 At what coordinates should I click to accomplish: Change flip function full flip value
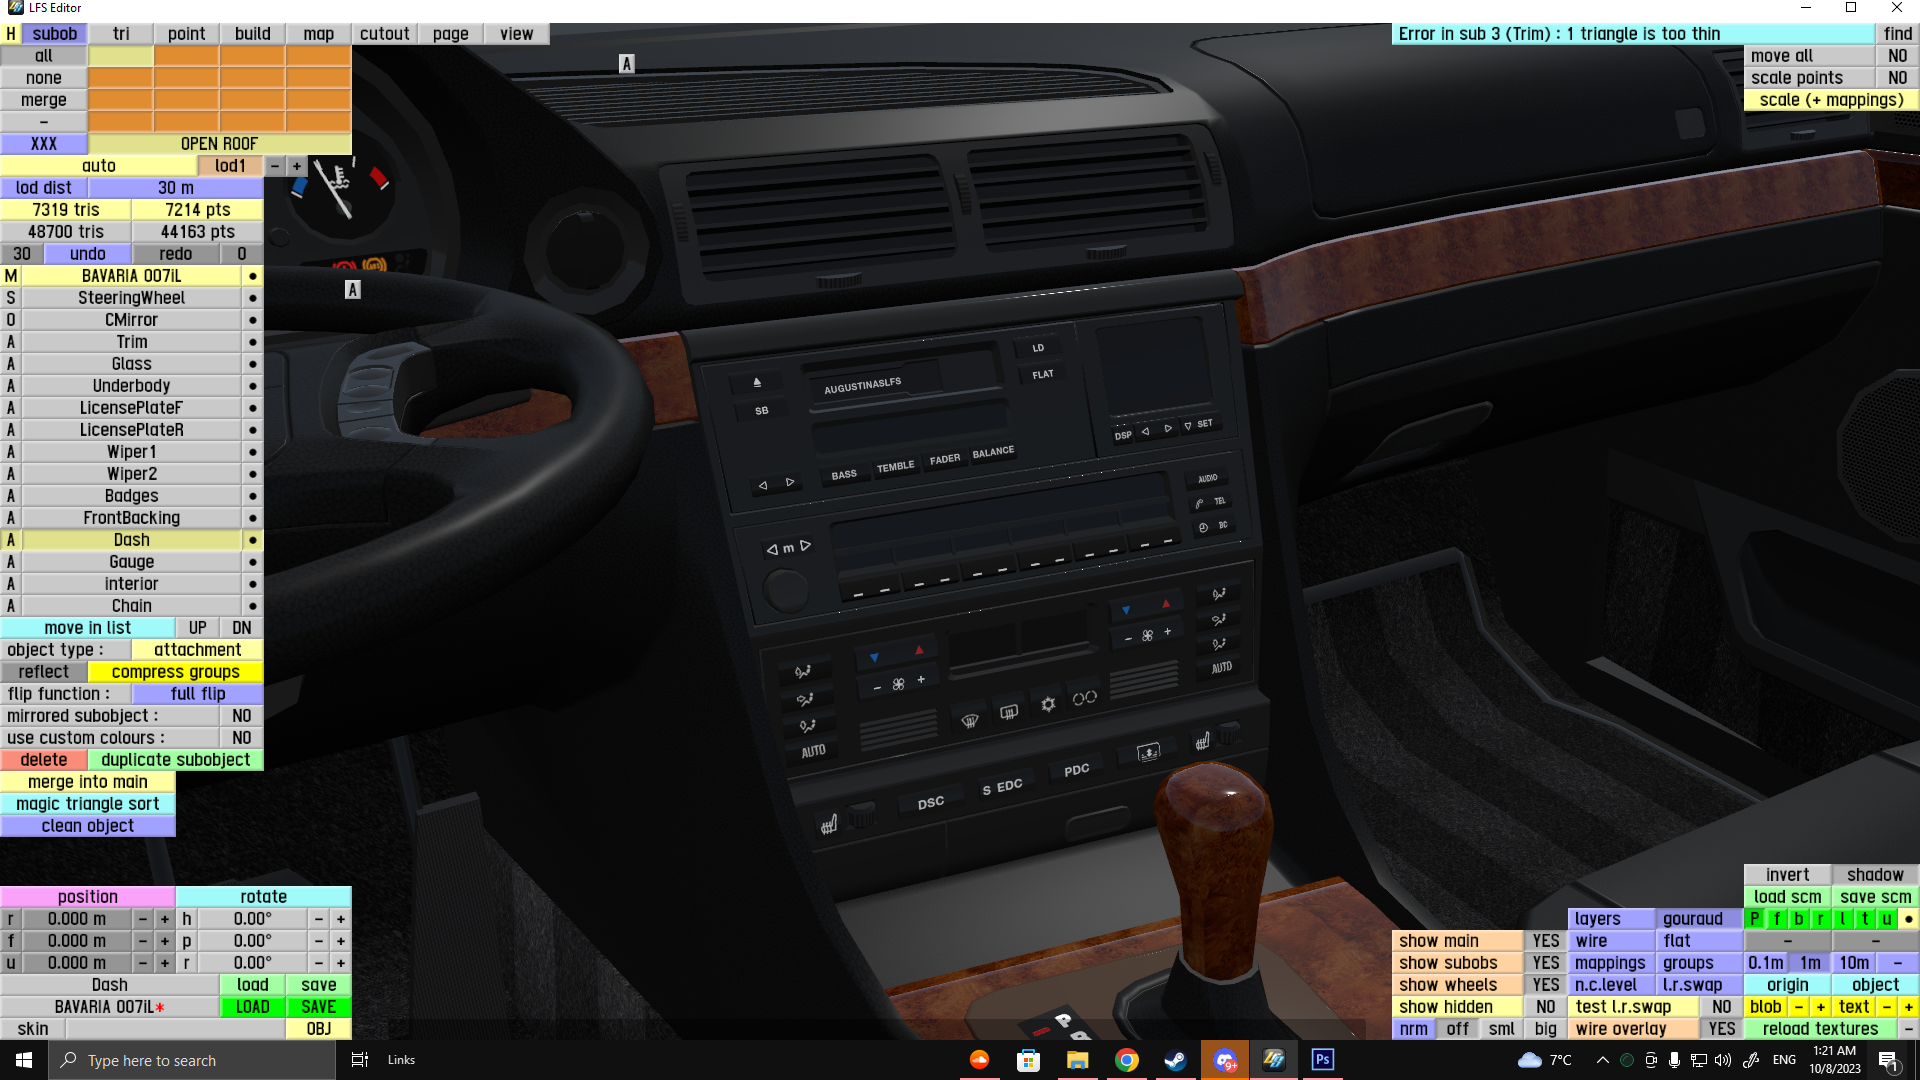(197, 694)
